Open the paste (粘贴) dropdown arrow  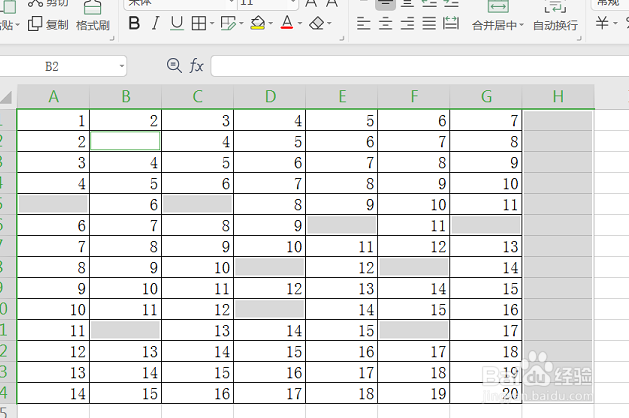(18, 25)
